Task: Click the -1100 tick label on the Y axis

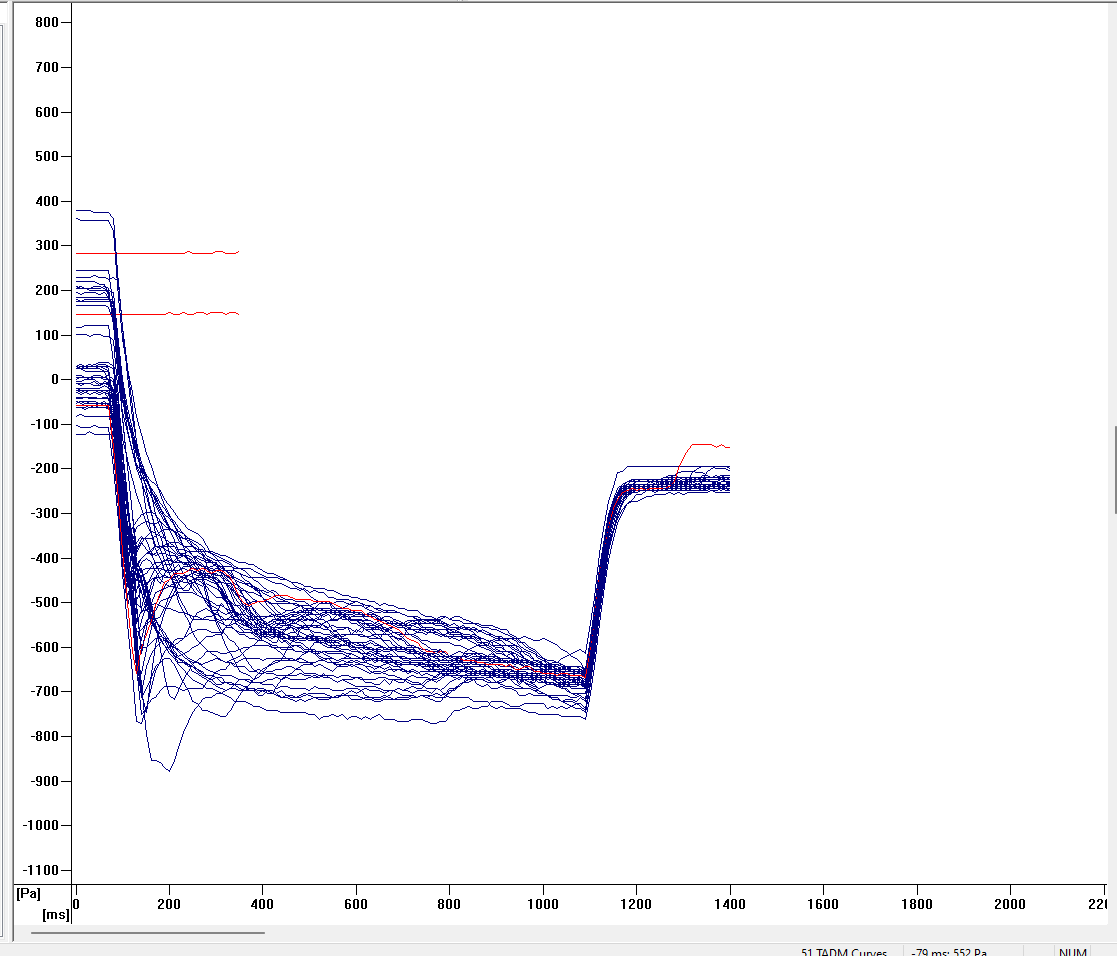Action: point(40,870)
